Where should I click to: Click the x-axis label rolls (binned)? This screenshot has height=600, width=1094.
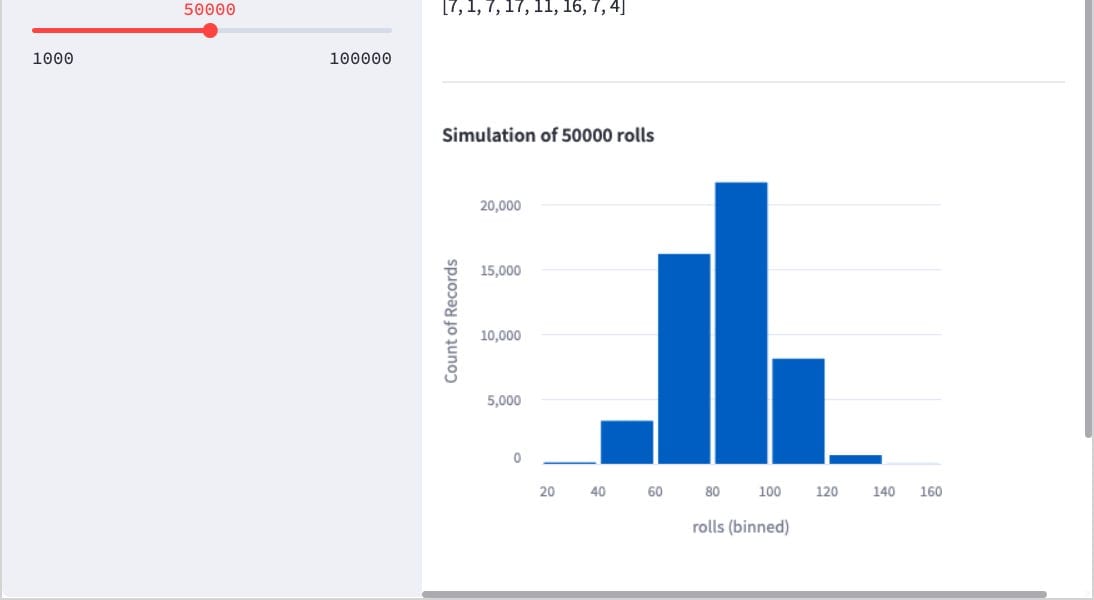click(740, 526)
